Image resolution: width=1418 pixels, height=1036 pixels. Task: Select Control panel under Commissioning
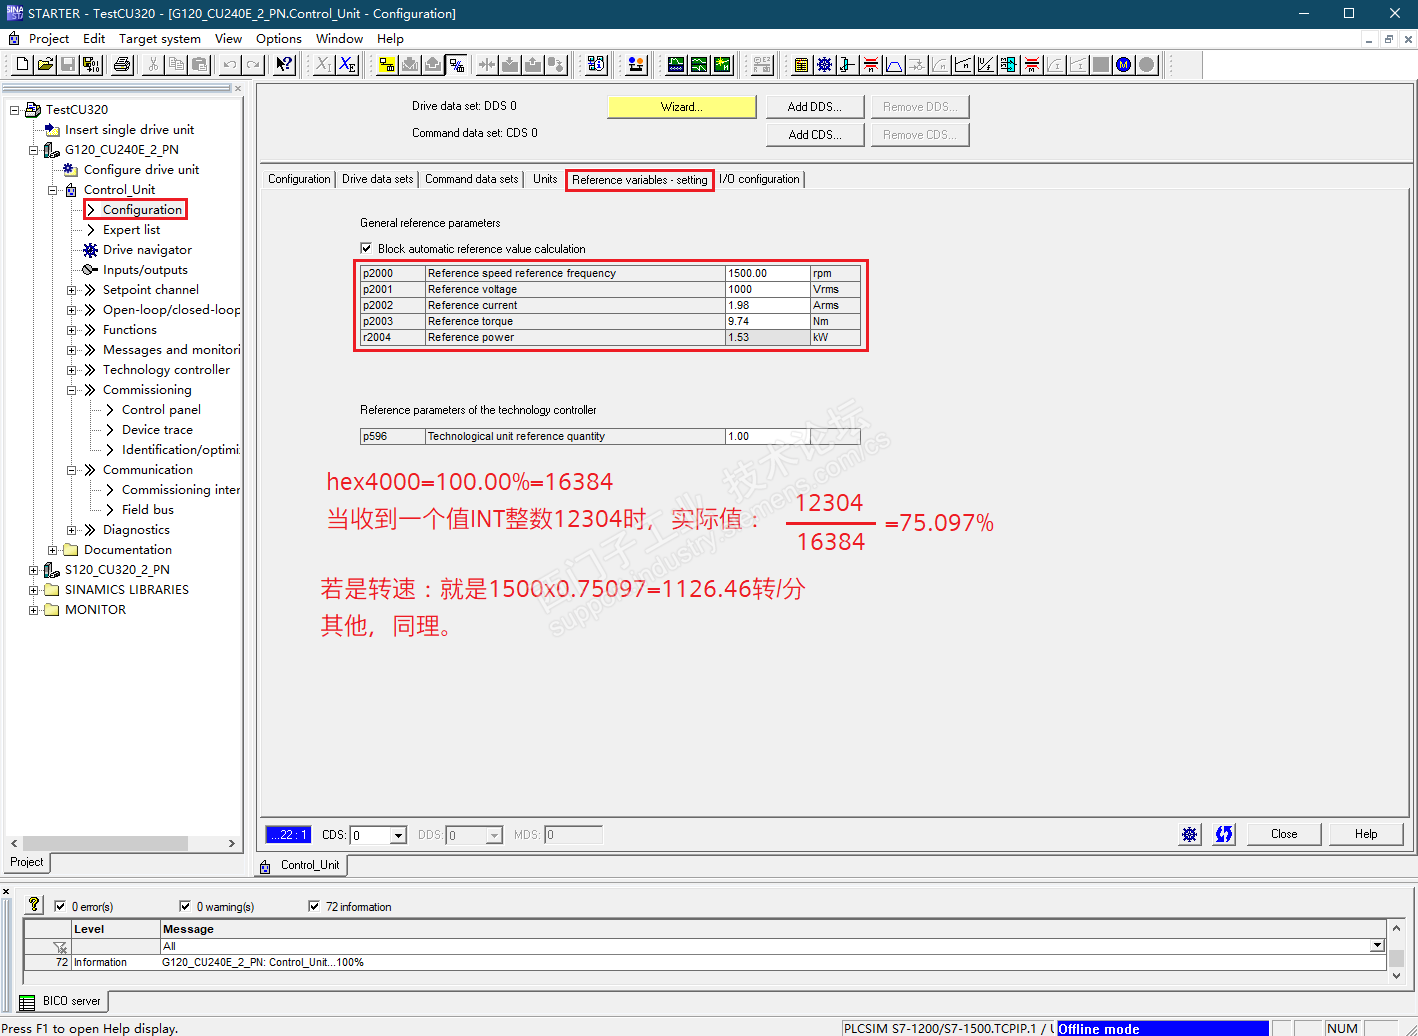(161, 410)
